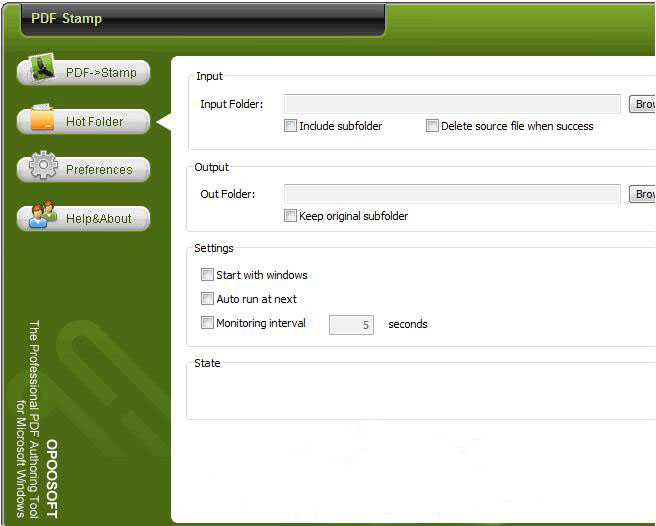
Task: Click the Out Folder path field
Action: (452, 194)
